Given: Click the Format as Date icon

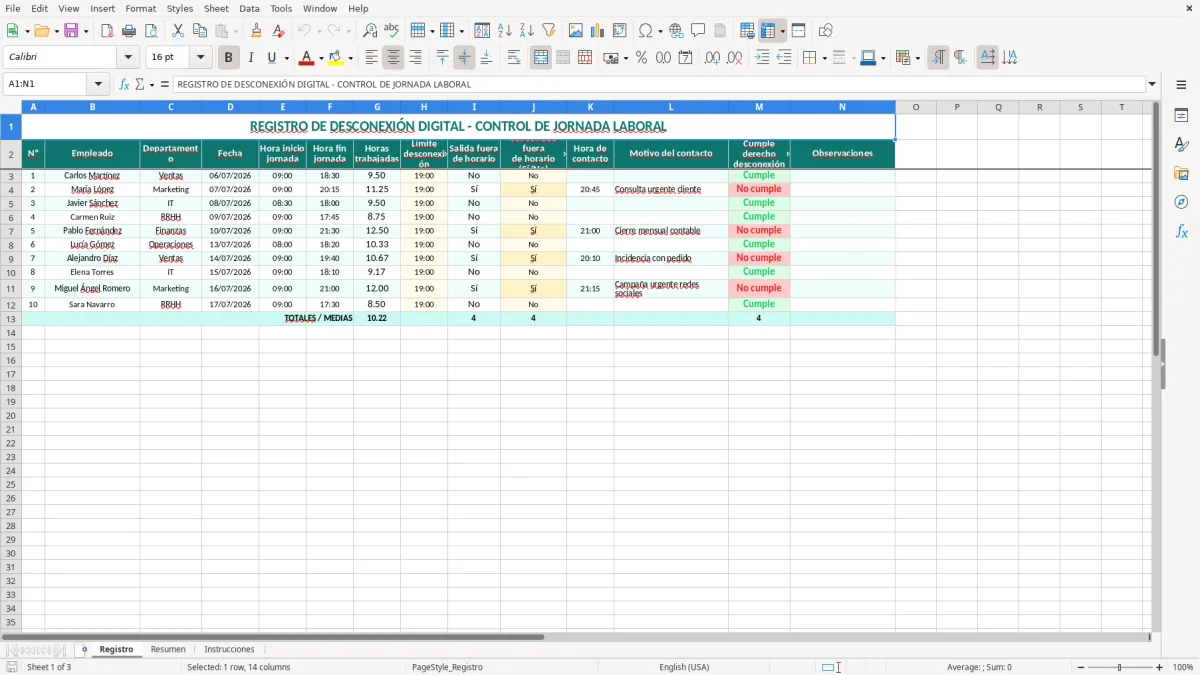Looking at the screenshot, I should [x=685, y=58].
